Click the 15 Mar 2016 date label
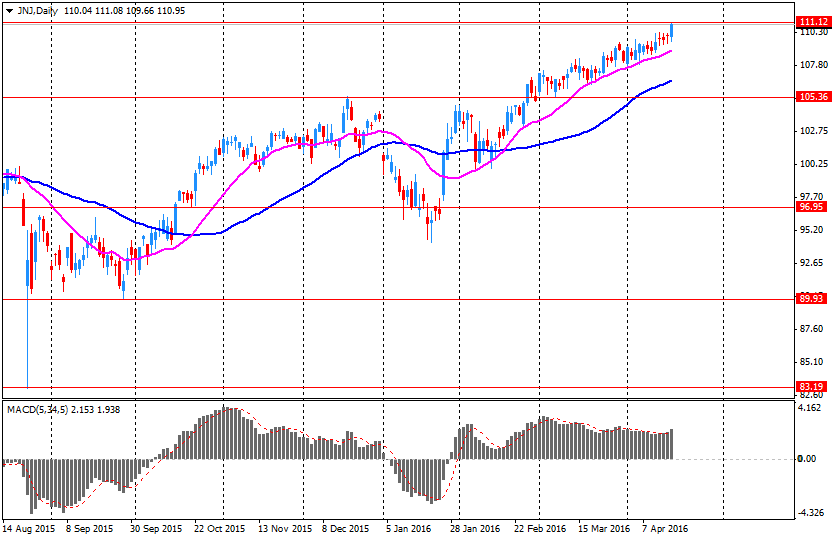The width and height of the screenshot is (834, 537). [x=604, y=529]
